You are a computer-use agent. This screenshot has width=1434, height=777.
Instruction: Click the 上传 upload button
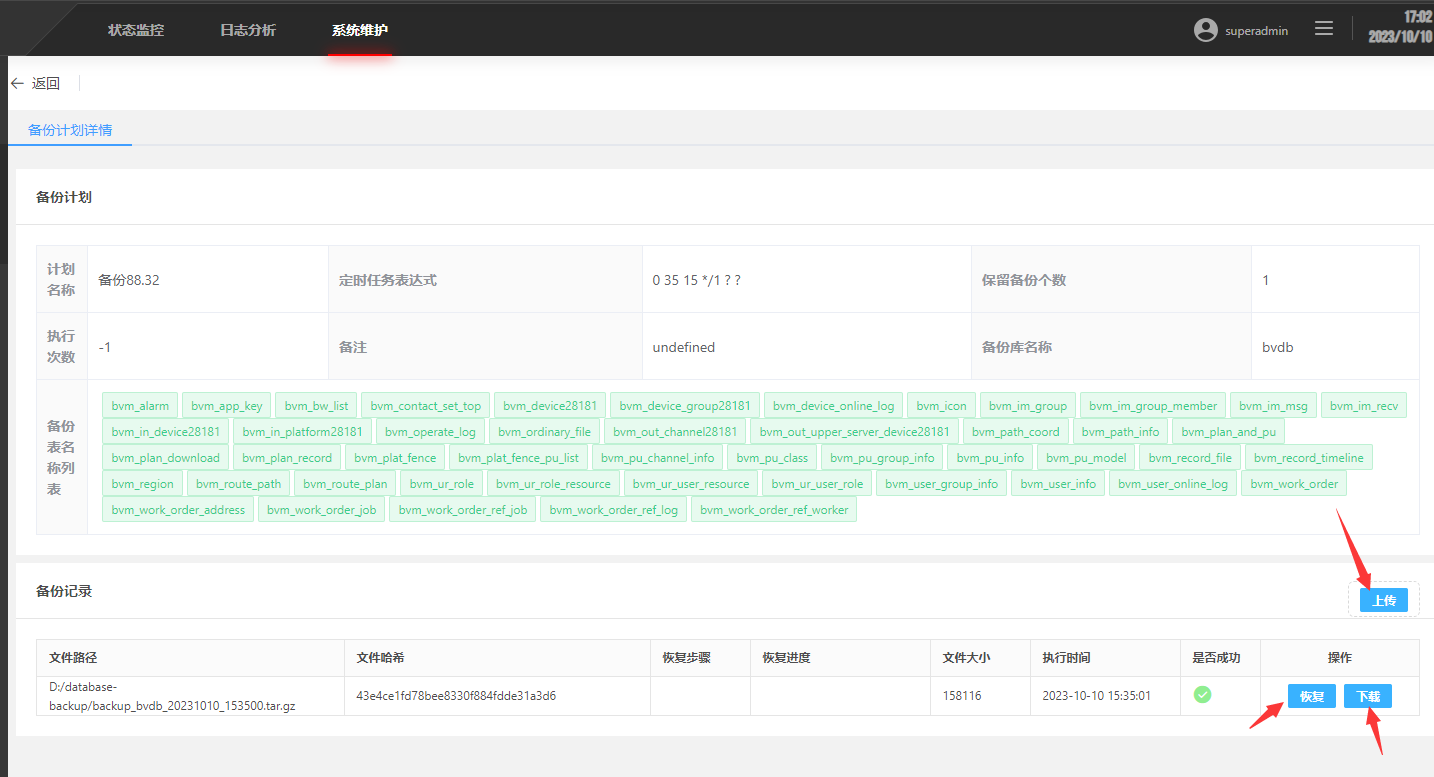coord(1384,600)
